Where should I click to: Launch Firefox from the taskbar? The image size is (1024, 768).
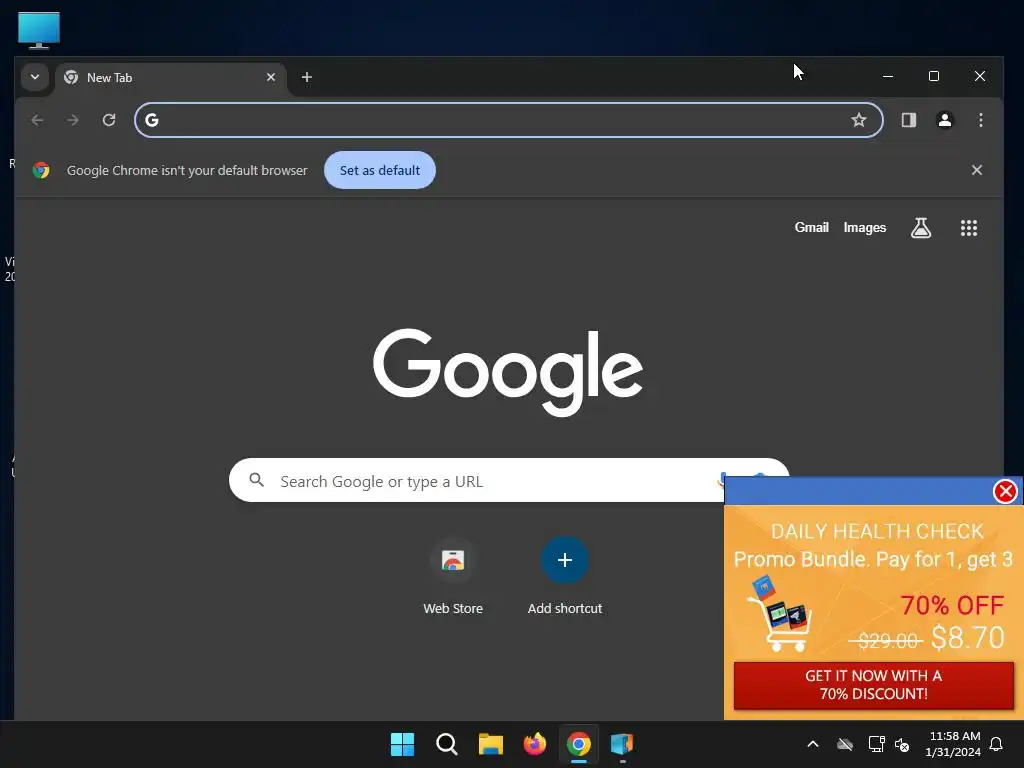[x=534, y=744]
